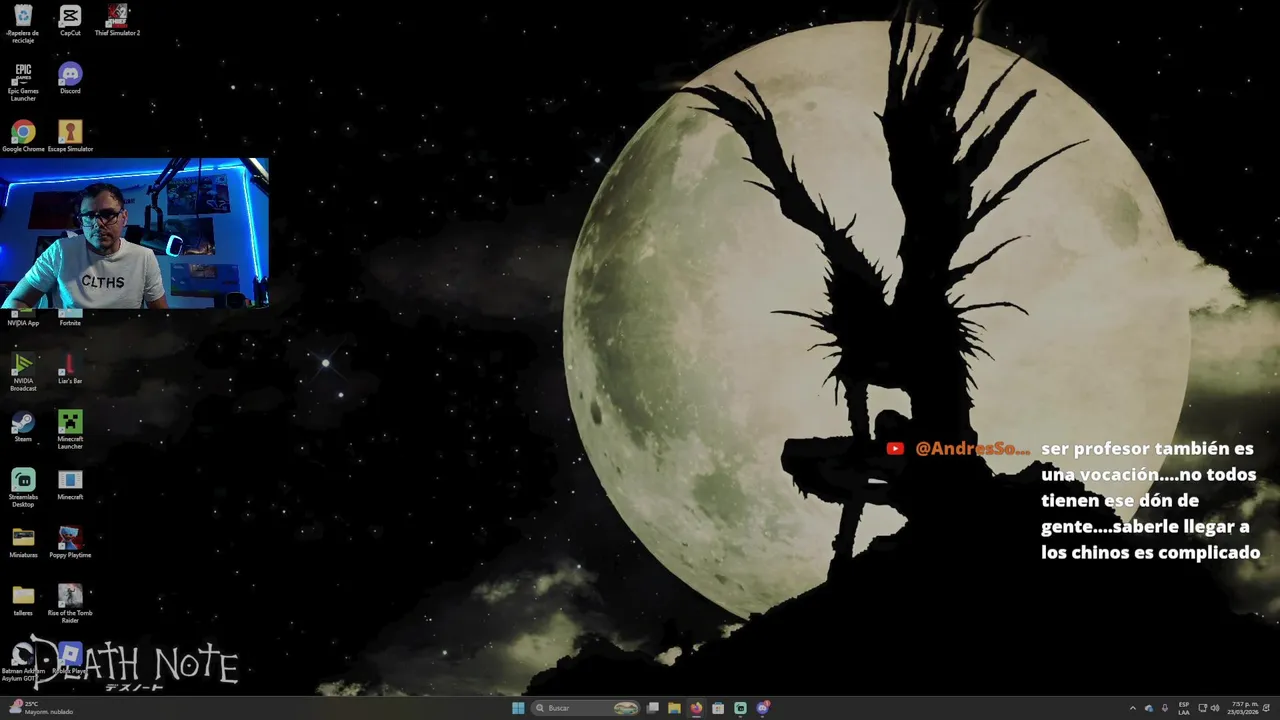
Task: Select the Roblox Player shortcut
Action: (70, 658)
